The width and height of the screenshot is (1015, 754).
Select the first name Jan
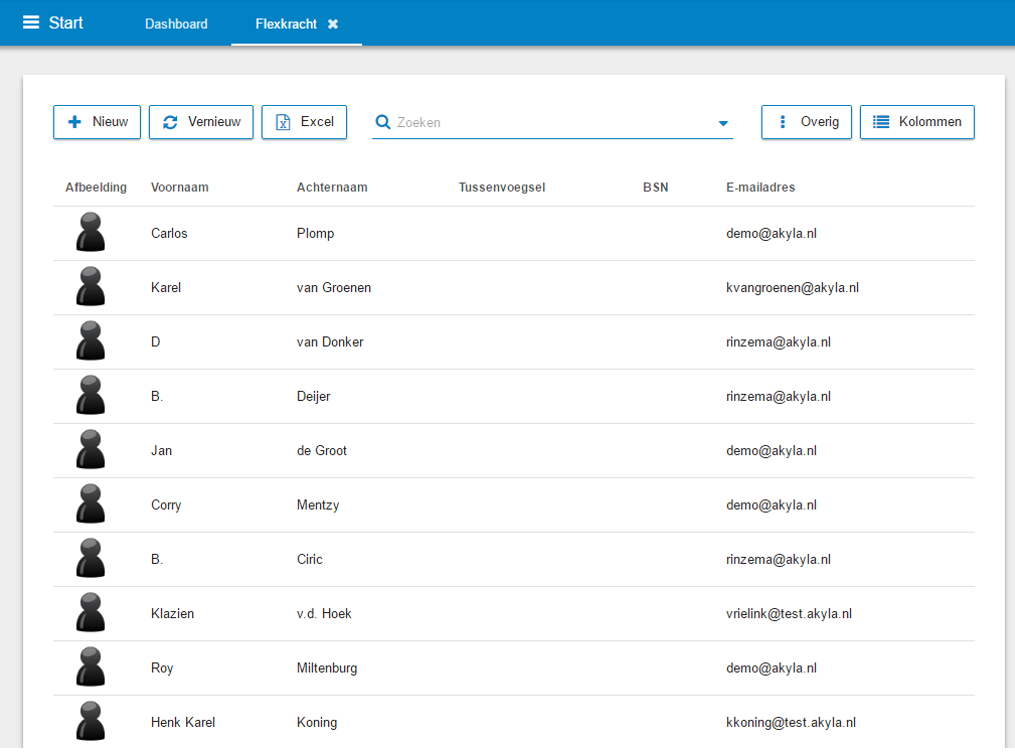[161, 451]
